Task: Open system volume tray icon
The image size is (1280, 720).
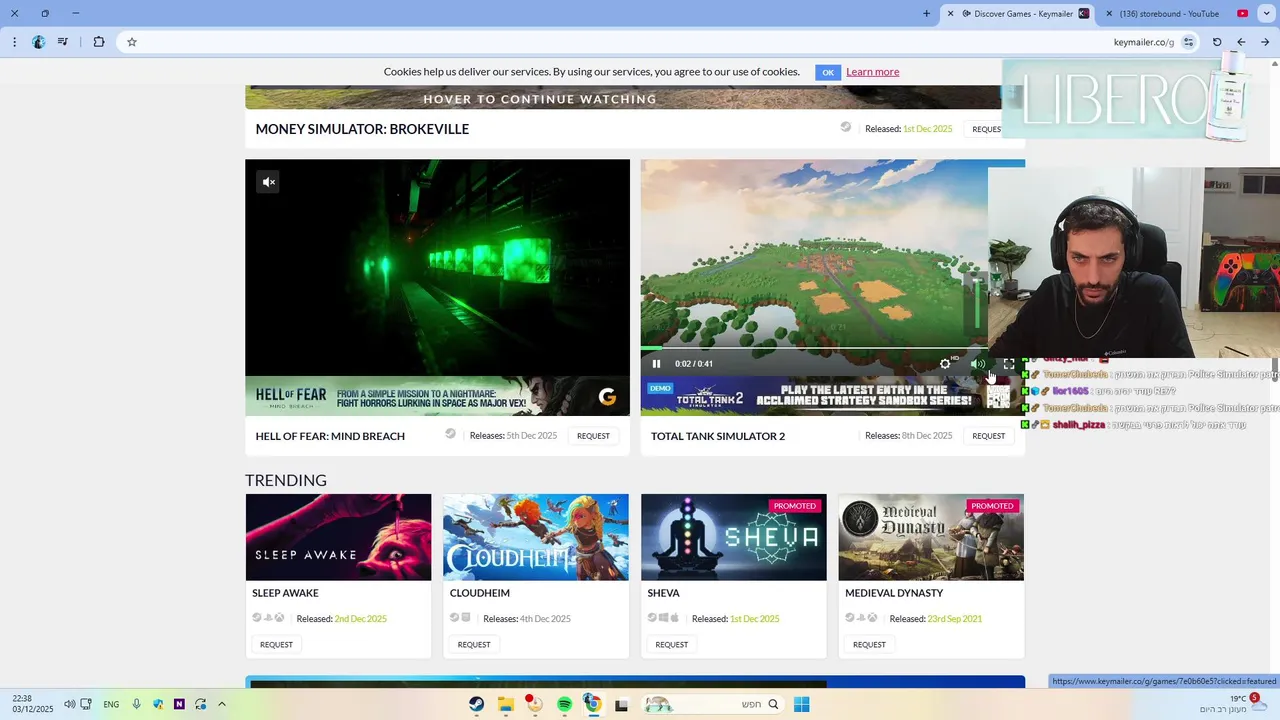Action: tap(69, 704)
